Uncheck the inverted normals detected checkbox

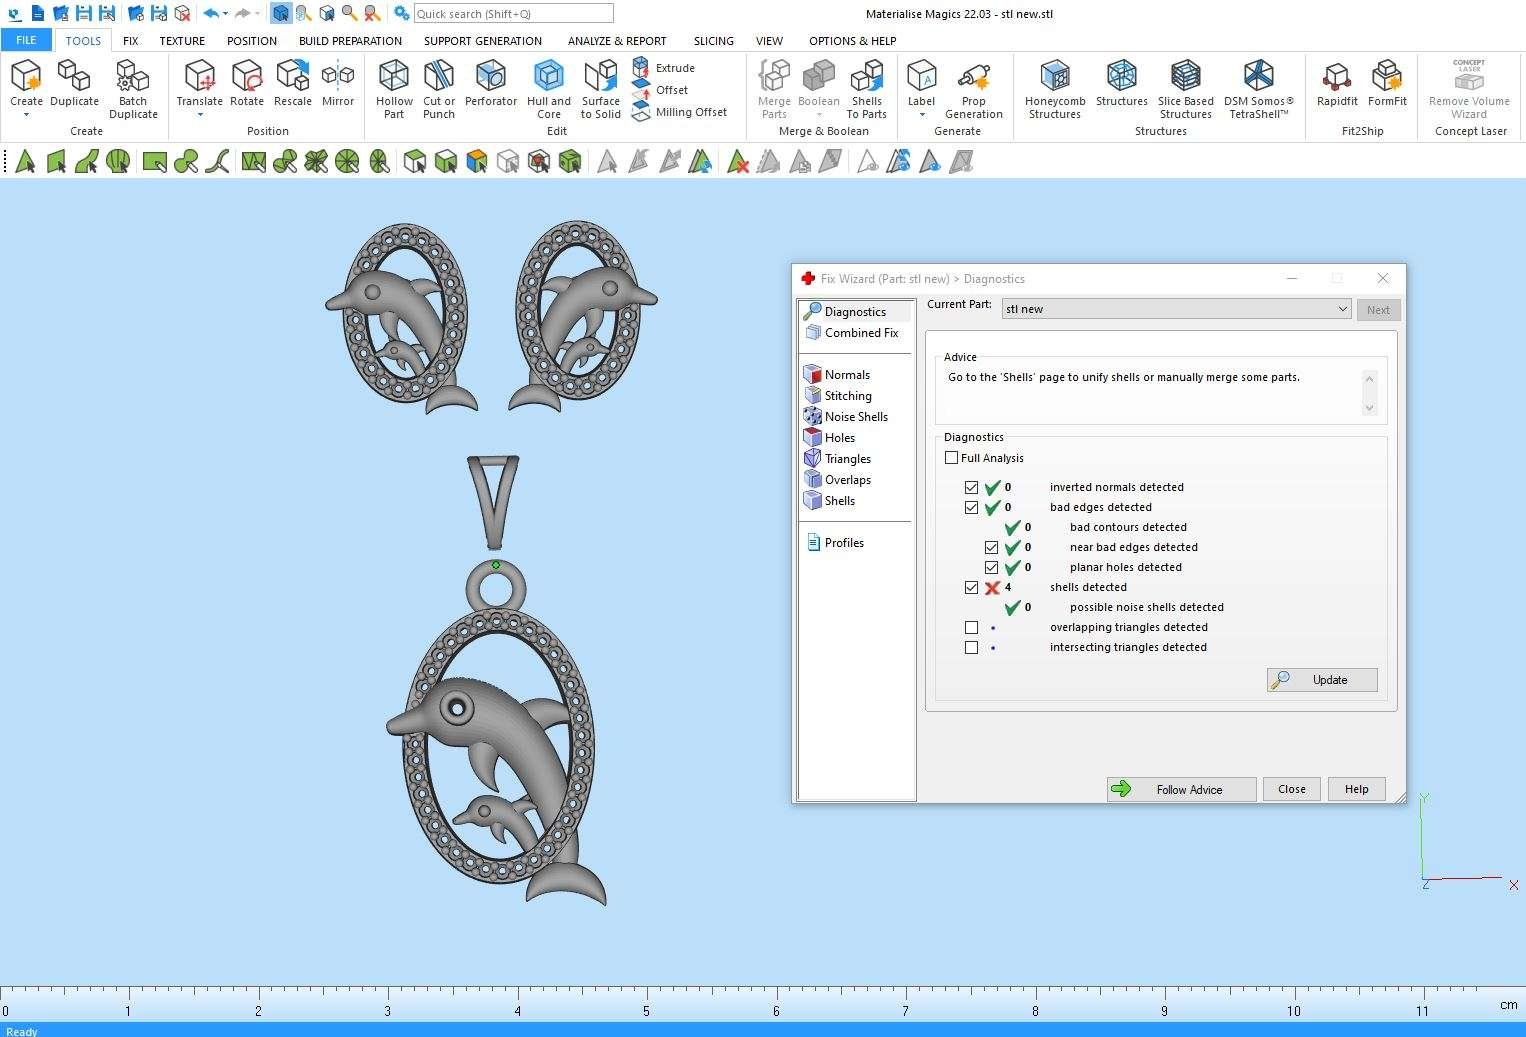click(x=971, y=488)
